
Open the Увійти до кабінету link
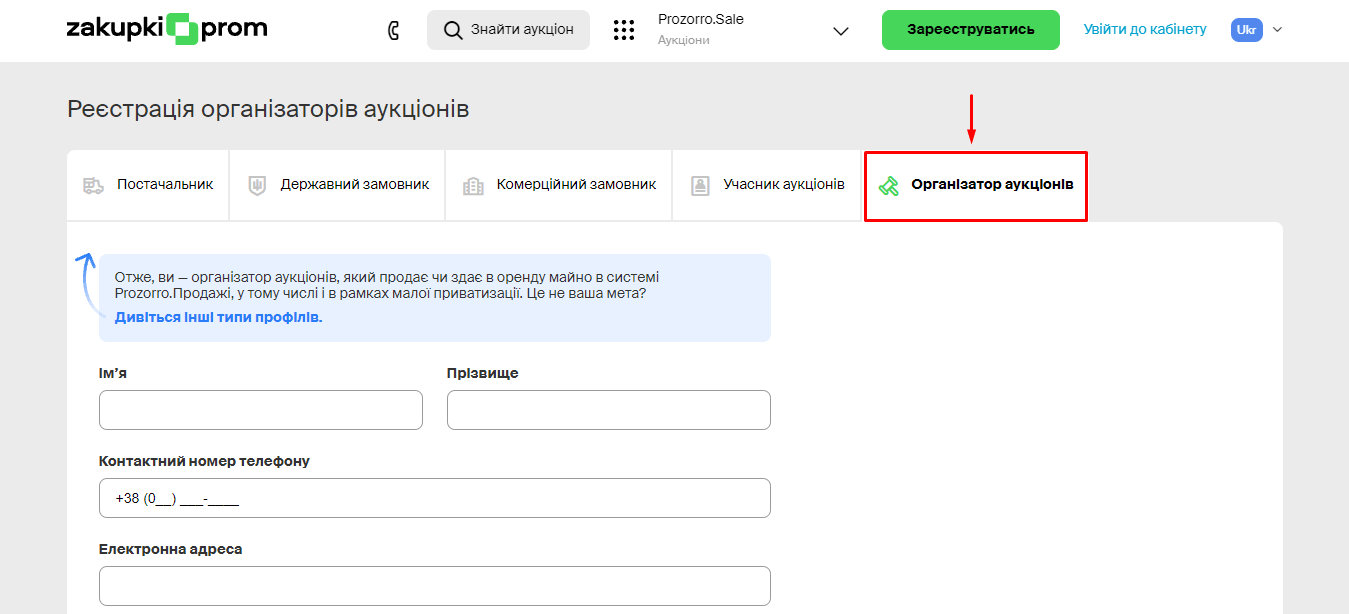pos(1145,30)
